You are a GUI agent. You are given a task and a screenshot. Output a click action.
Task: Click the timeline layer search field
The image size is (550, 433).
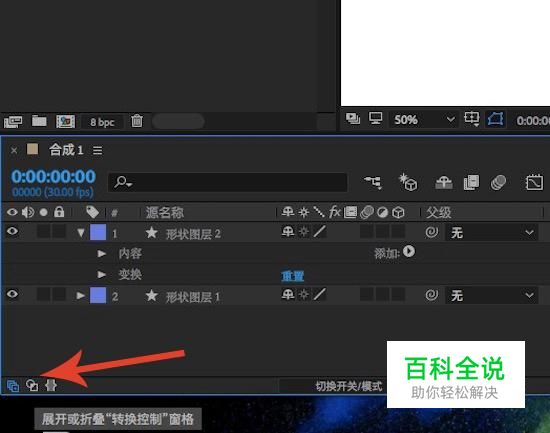point(228,182)
